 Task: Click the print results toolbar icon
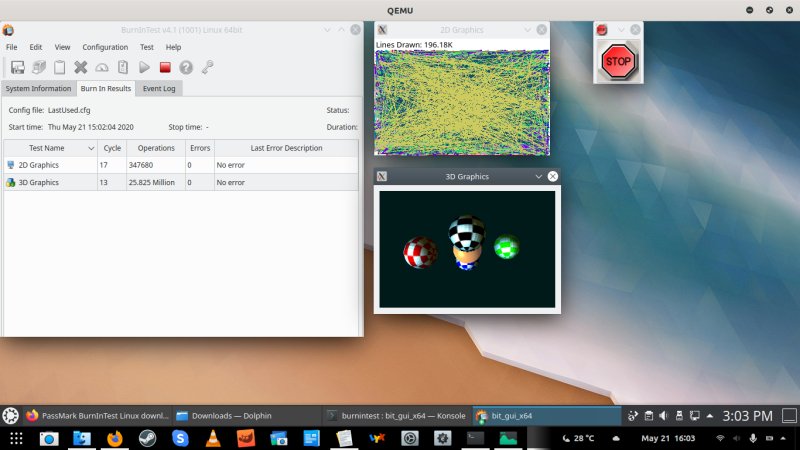(39, 67)
